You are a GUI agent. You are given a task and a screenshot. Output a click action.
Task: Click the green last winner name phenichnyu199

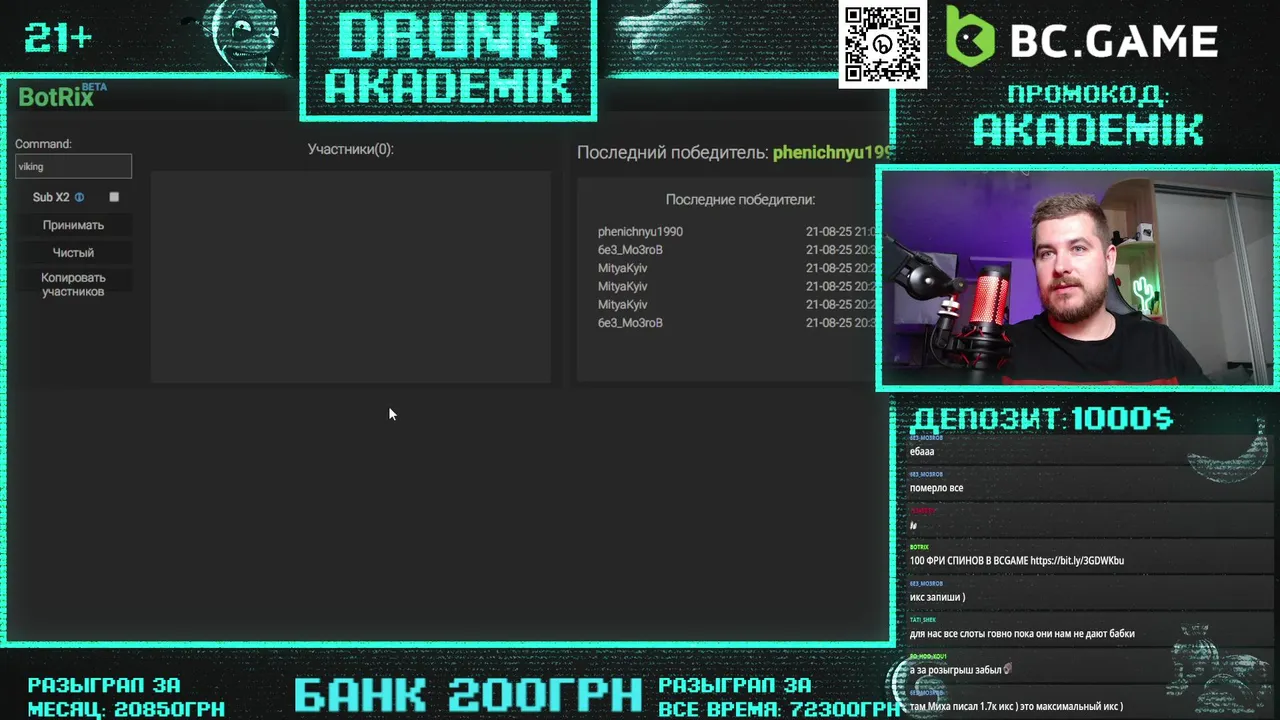(x=832, y=153)
